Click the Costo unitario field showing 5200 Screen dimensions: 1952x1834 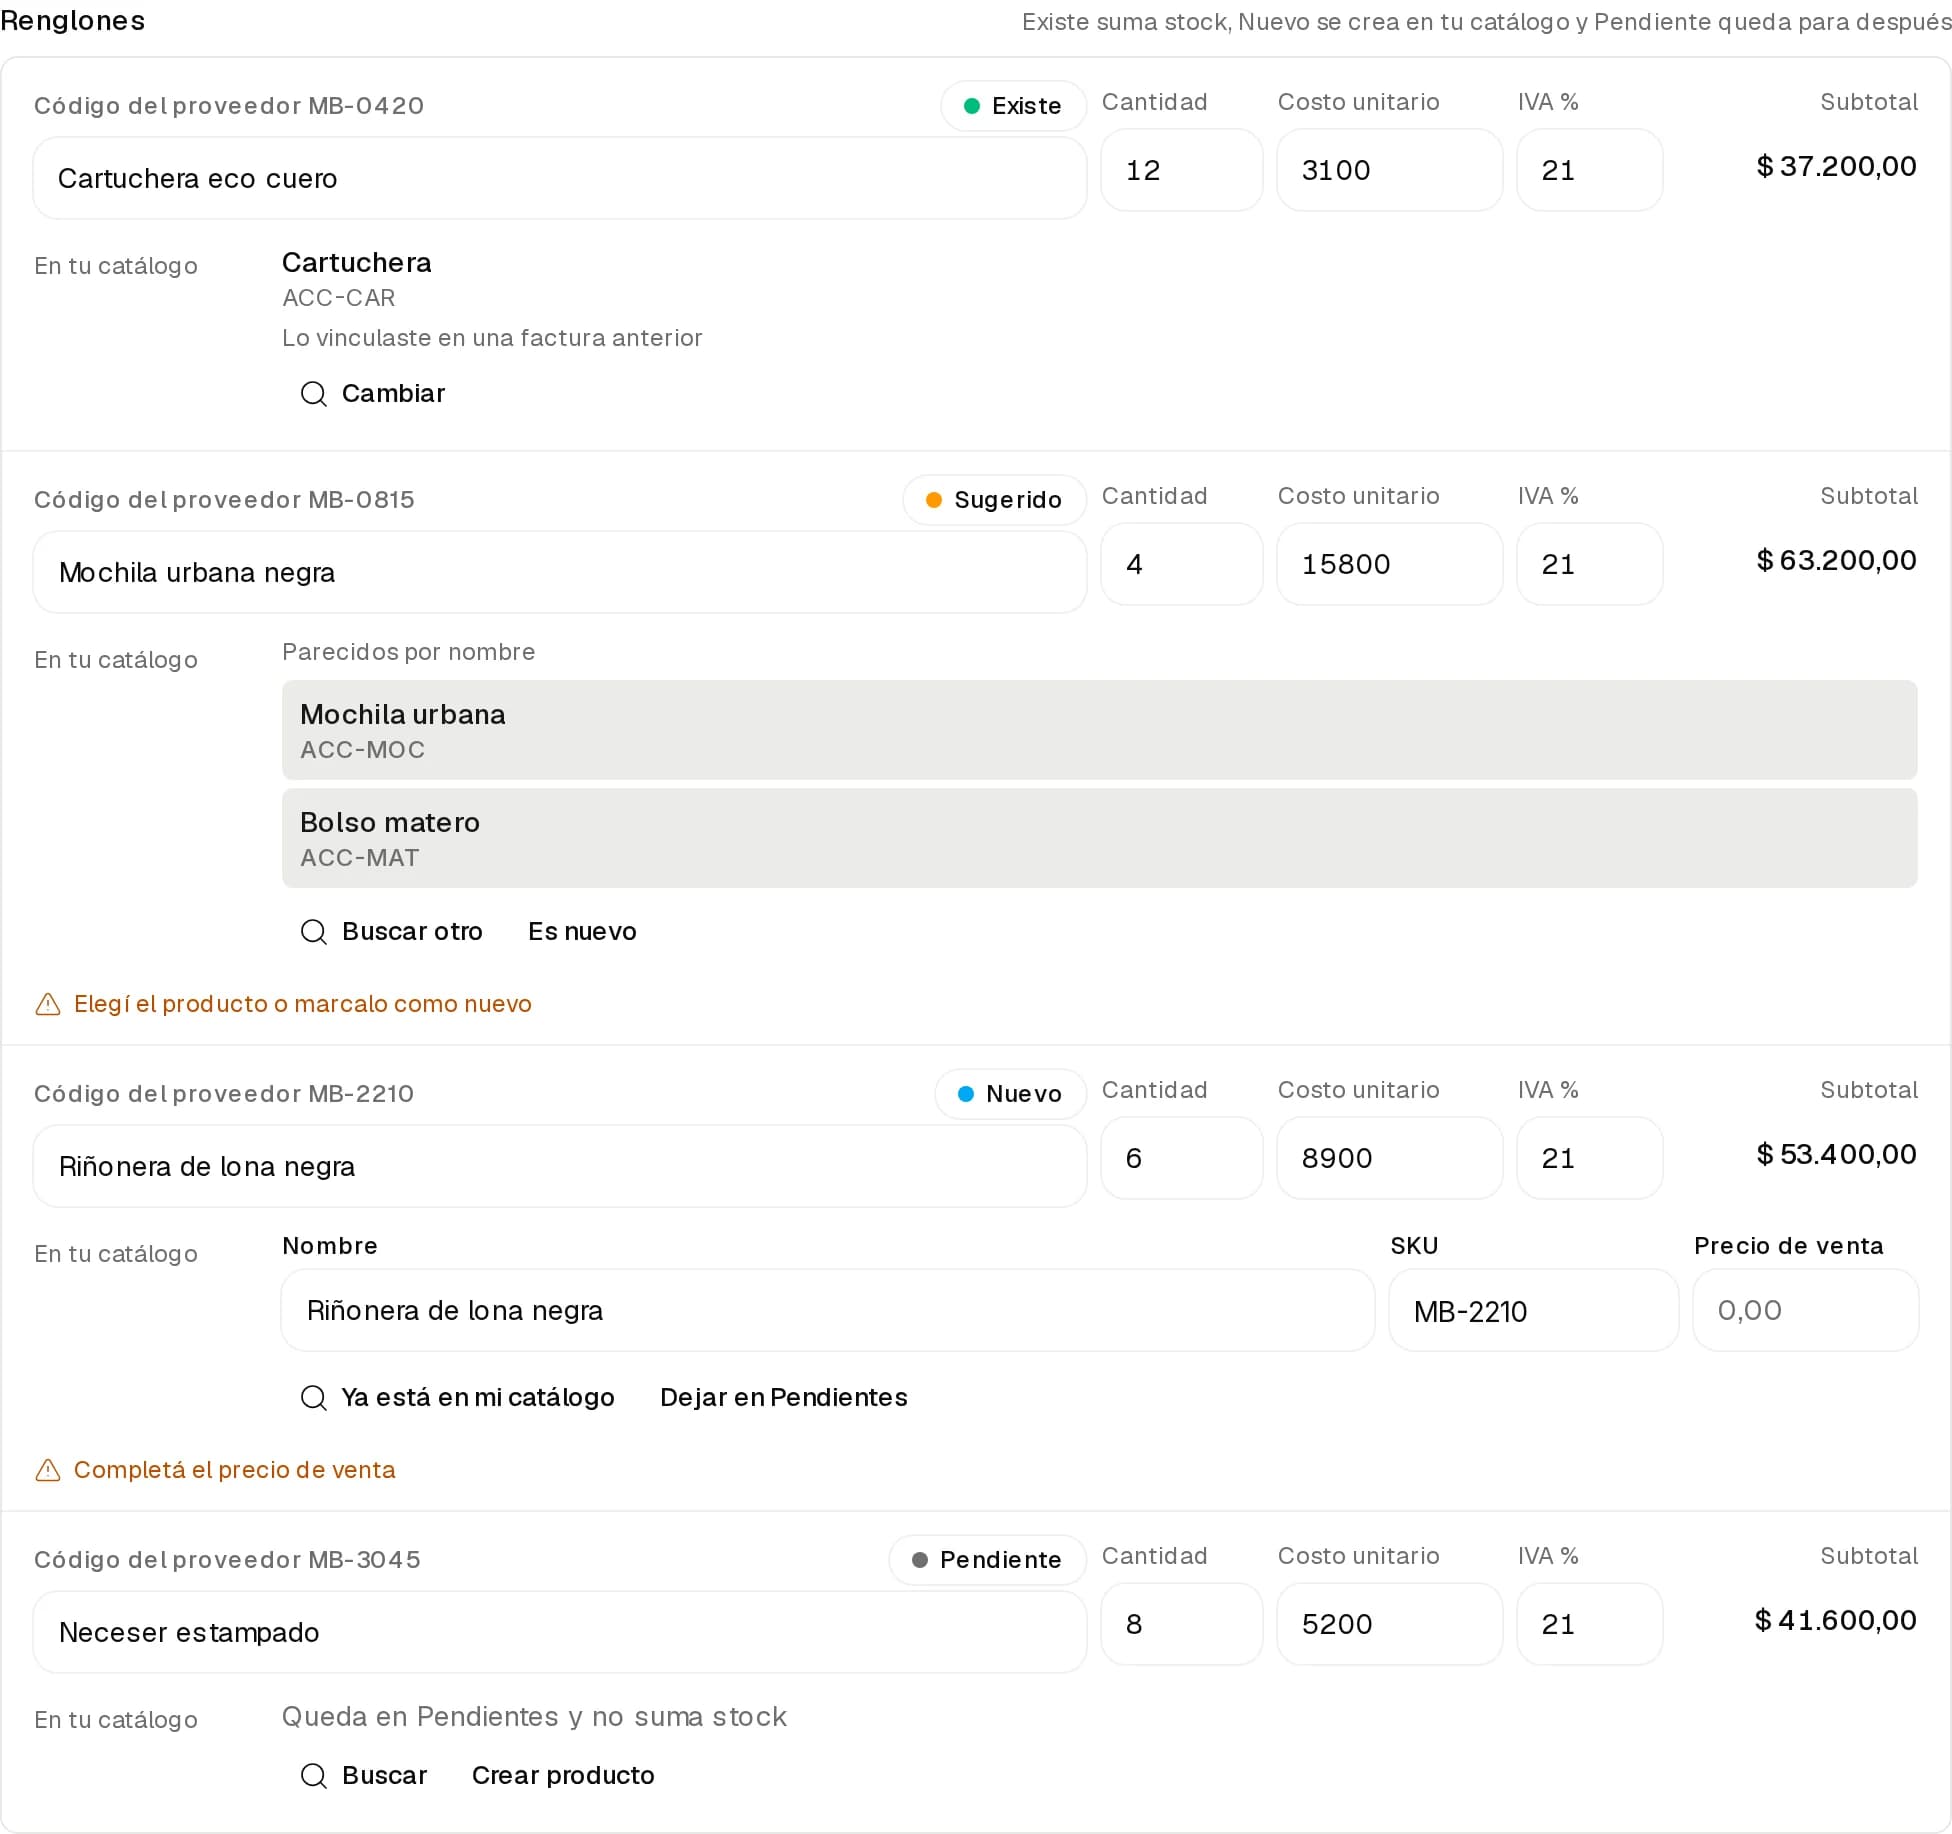click(1390, 1624)
